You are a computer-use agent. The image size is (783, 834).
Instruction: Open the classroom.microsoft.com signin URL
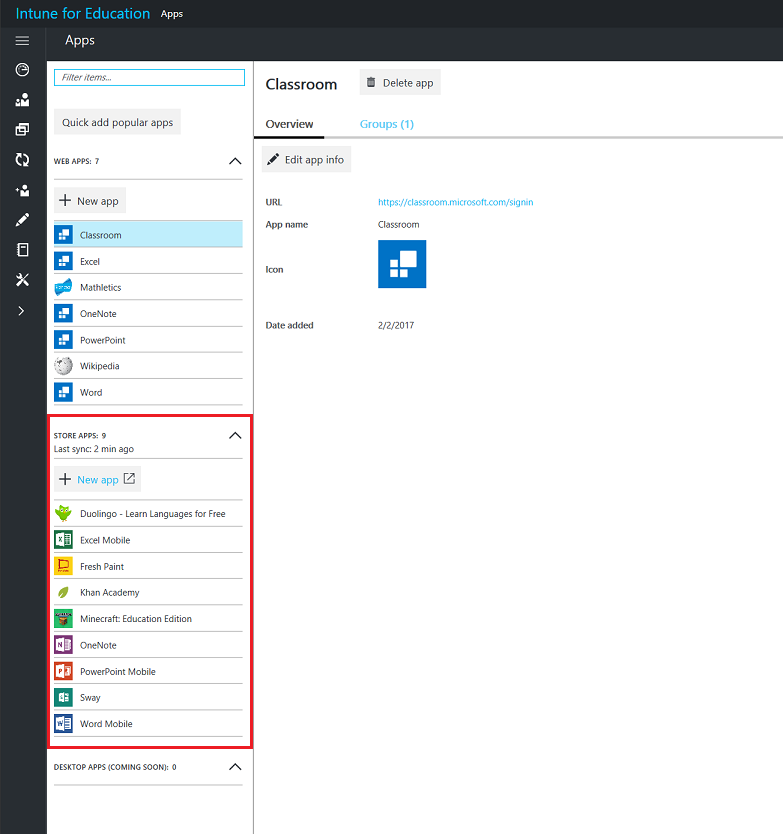coord(455,202)
